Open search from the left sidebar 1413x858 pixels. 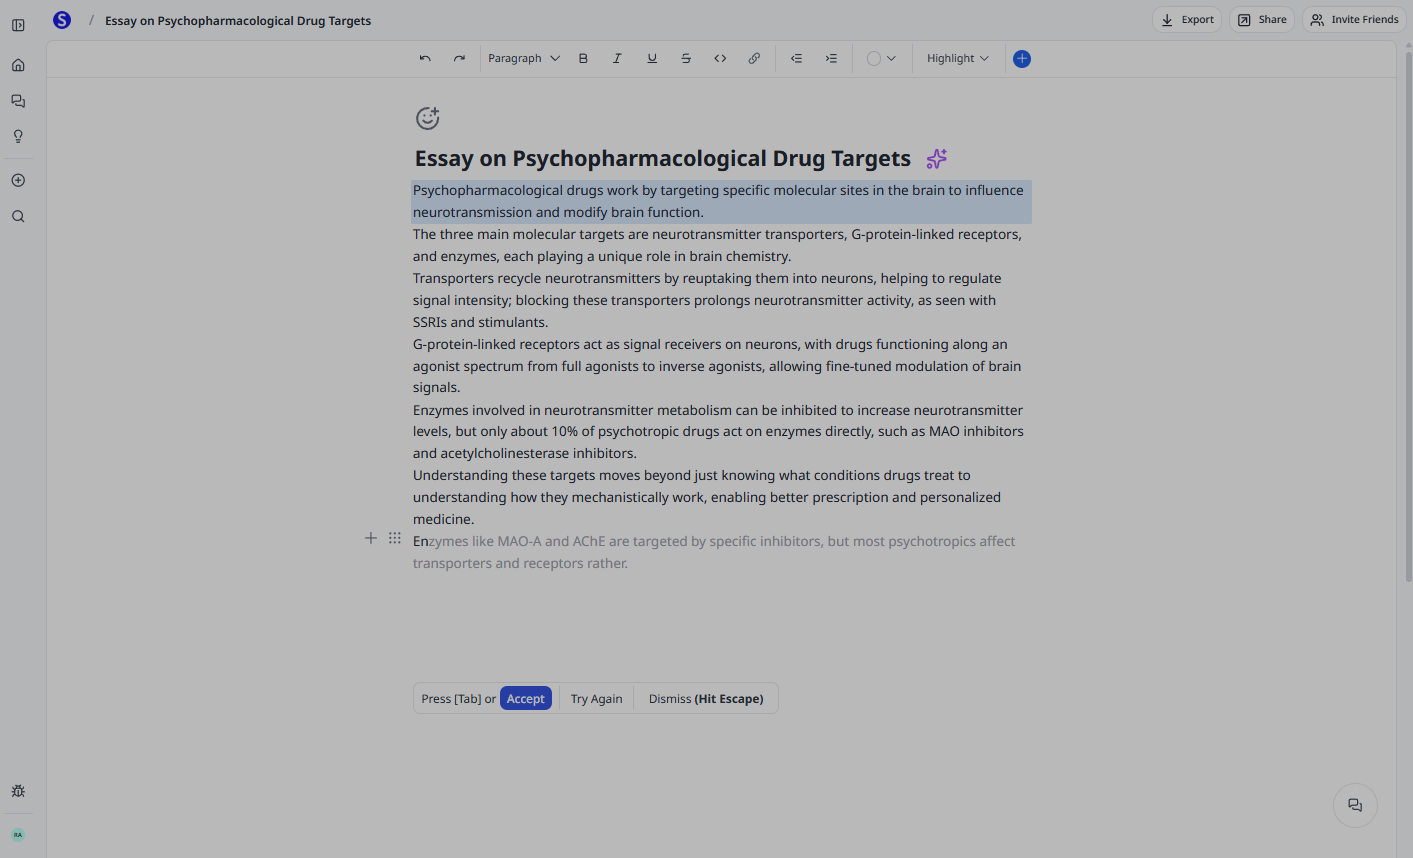tap(17, 216)
